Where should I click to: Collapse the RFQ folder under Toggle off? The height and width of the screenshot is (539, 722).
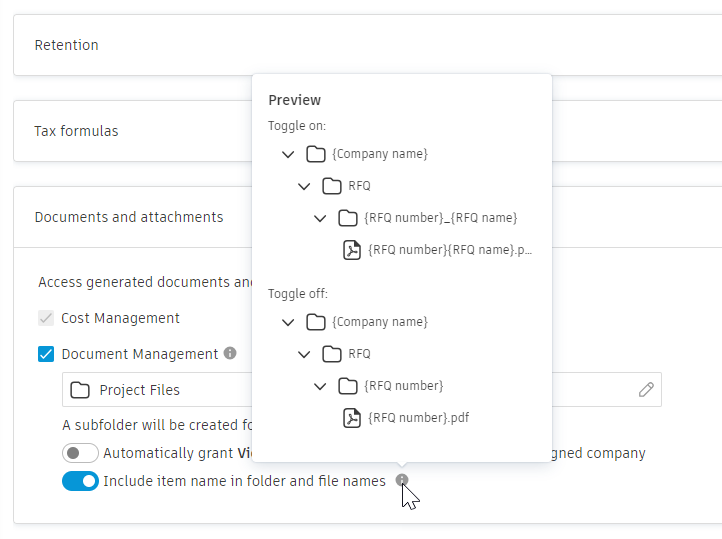coord(304,354)
